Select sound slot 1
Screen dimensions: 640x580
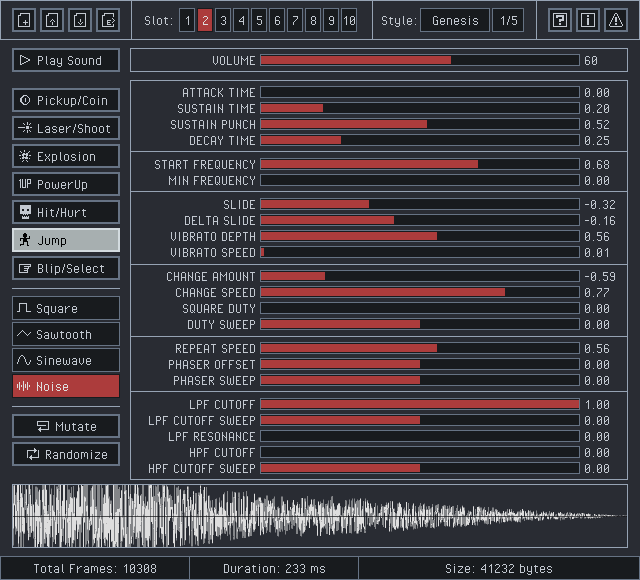tap(187, 20)
